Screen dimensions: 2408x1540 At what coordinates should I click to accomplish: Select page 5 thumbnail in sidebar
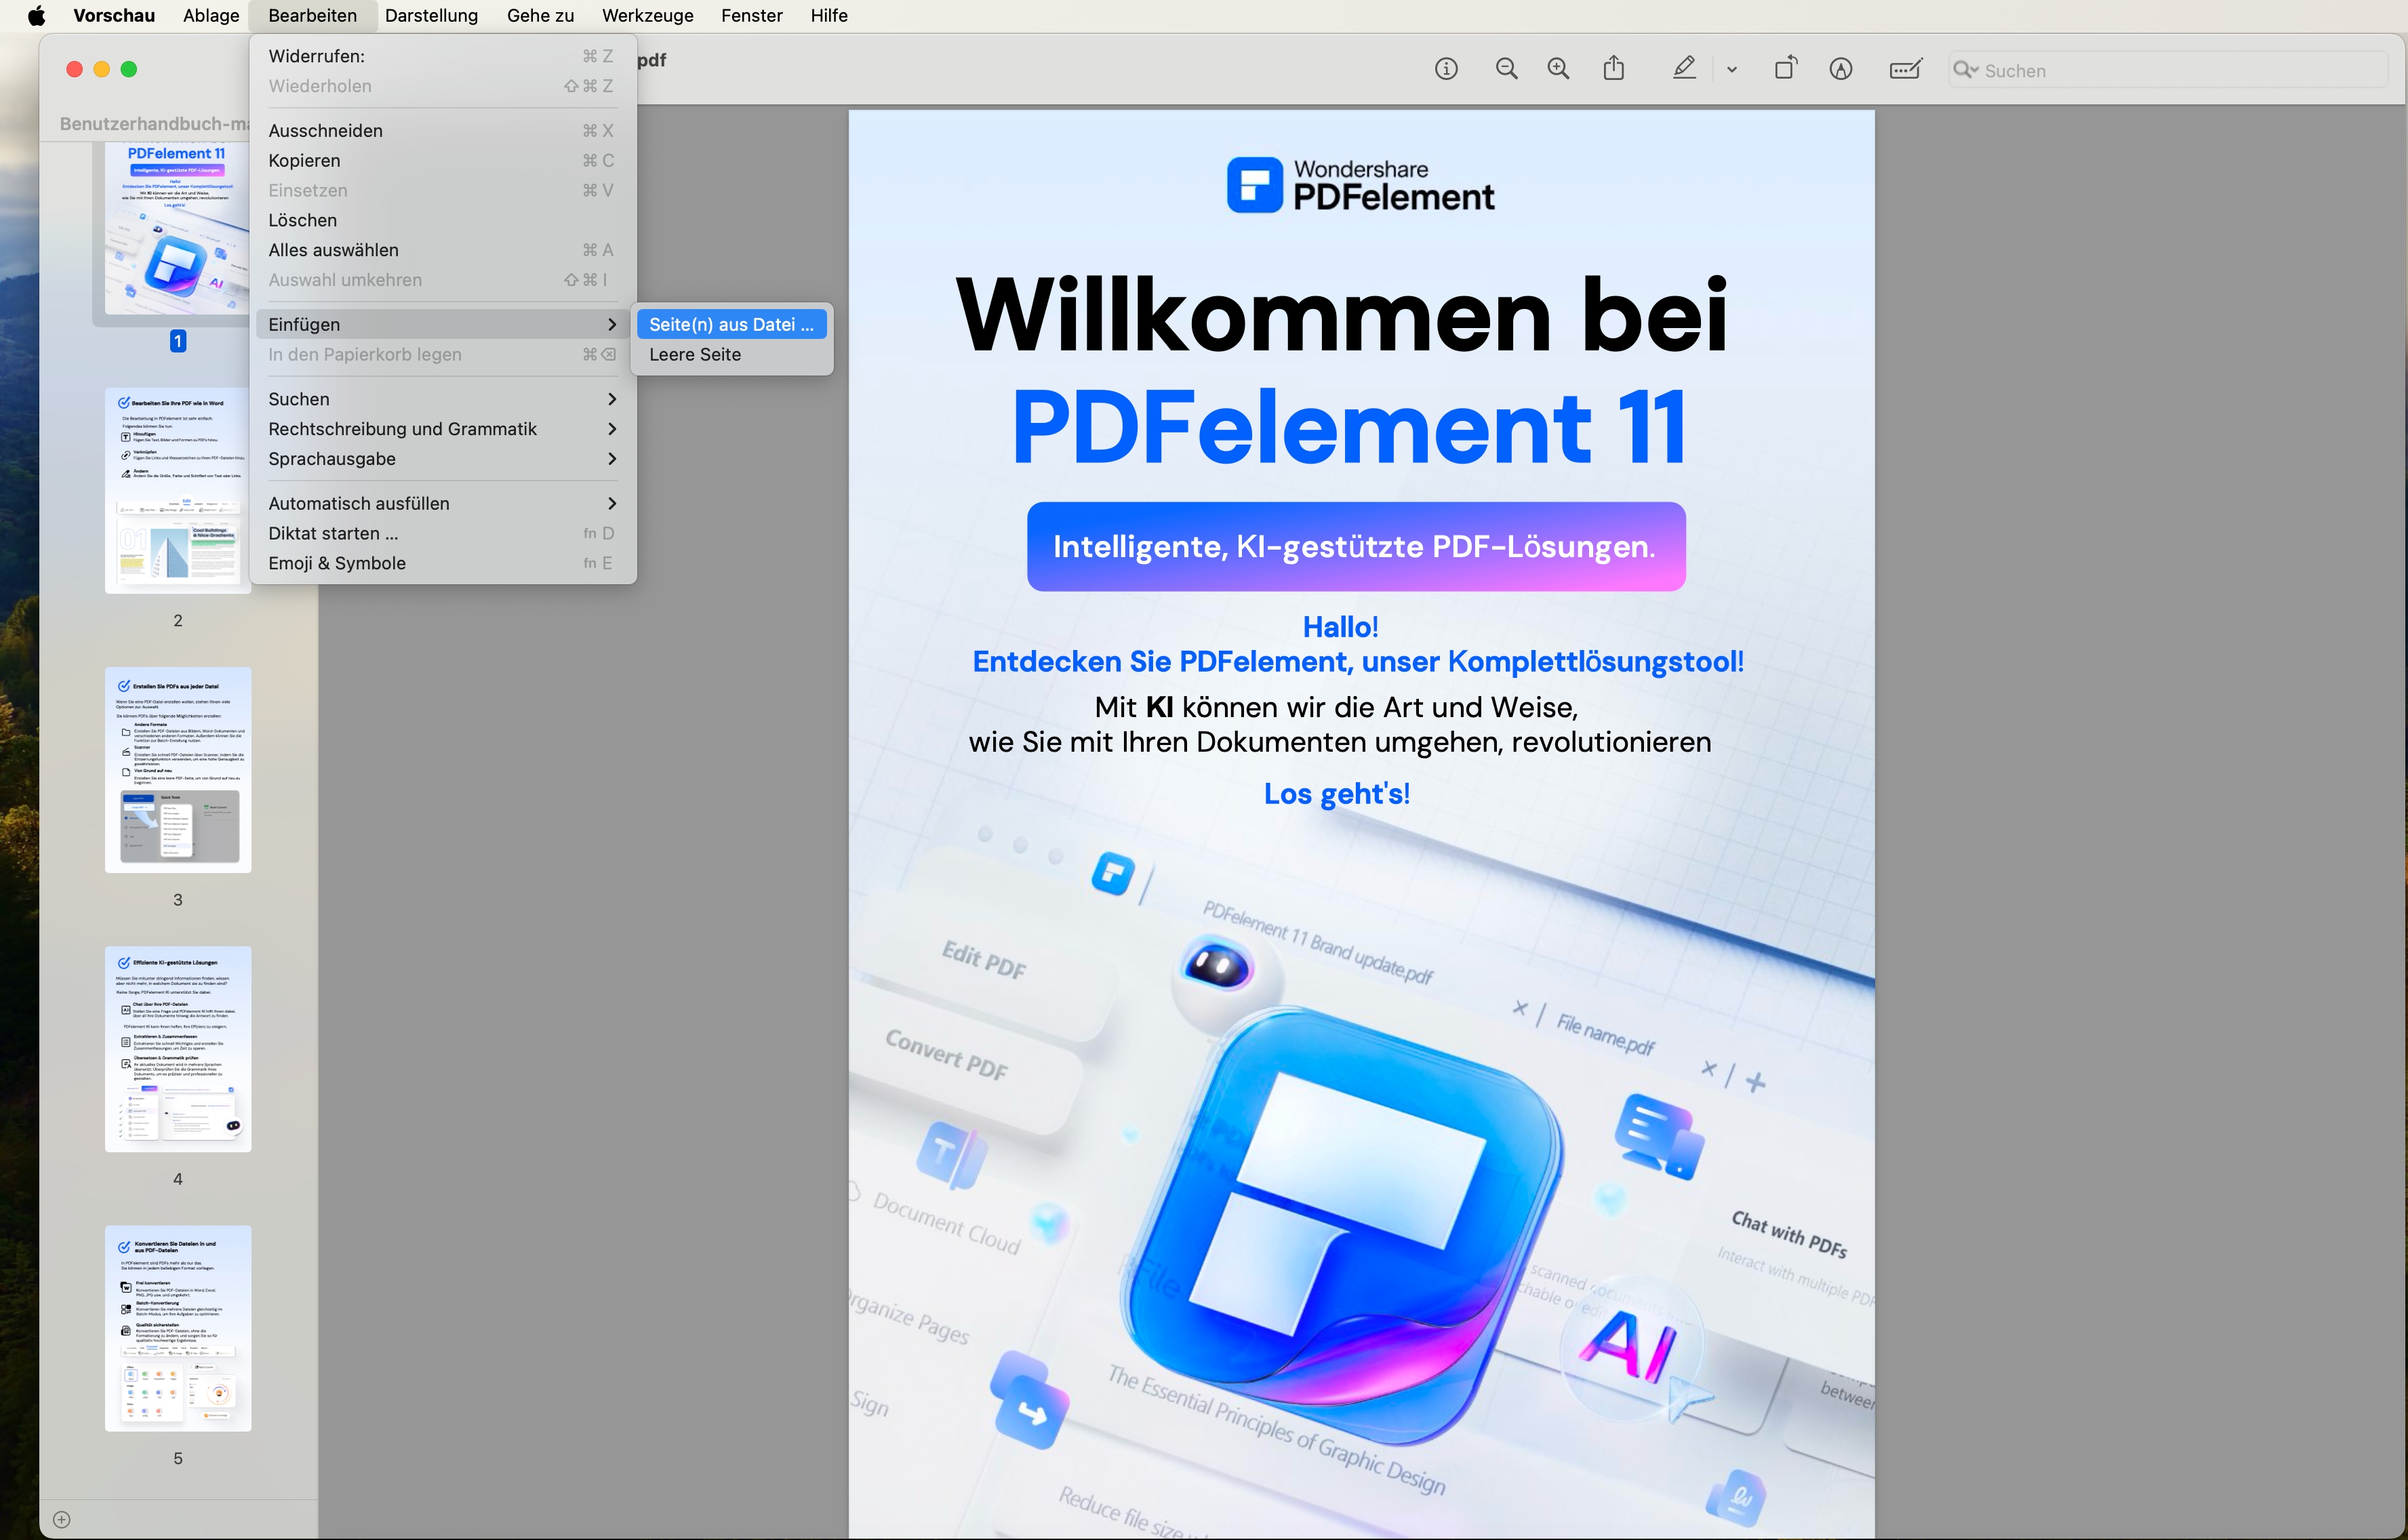pos(178,1328)
